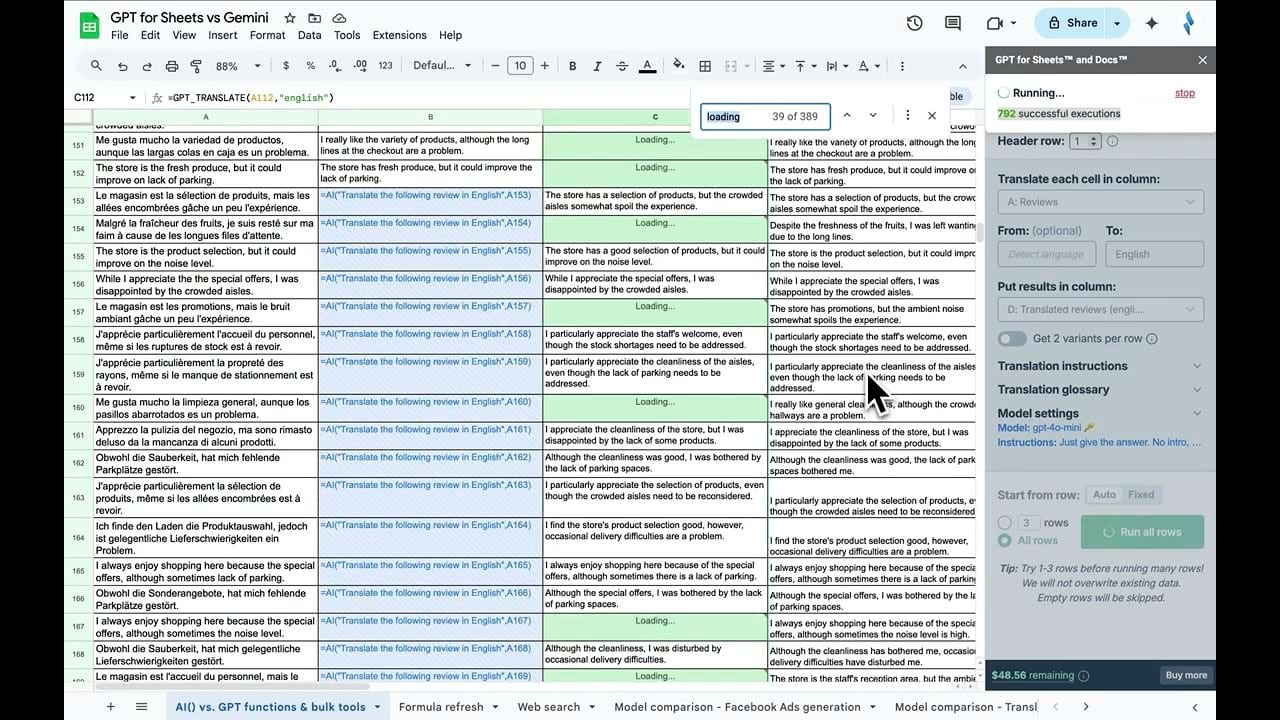Add a new sheet

111,706
